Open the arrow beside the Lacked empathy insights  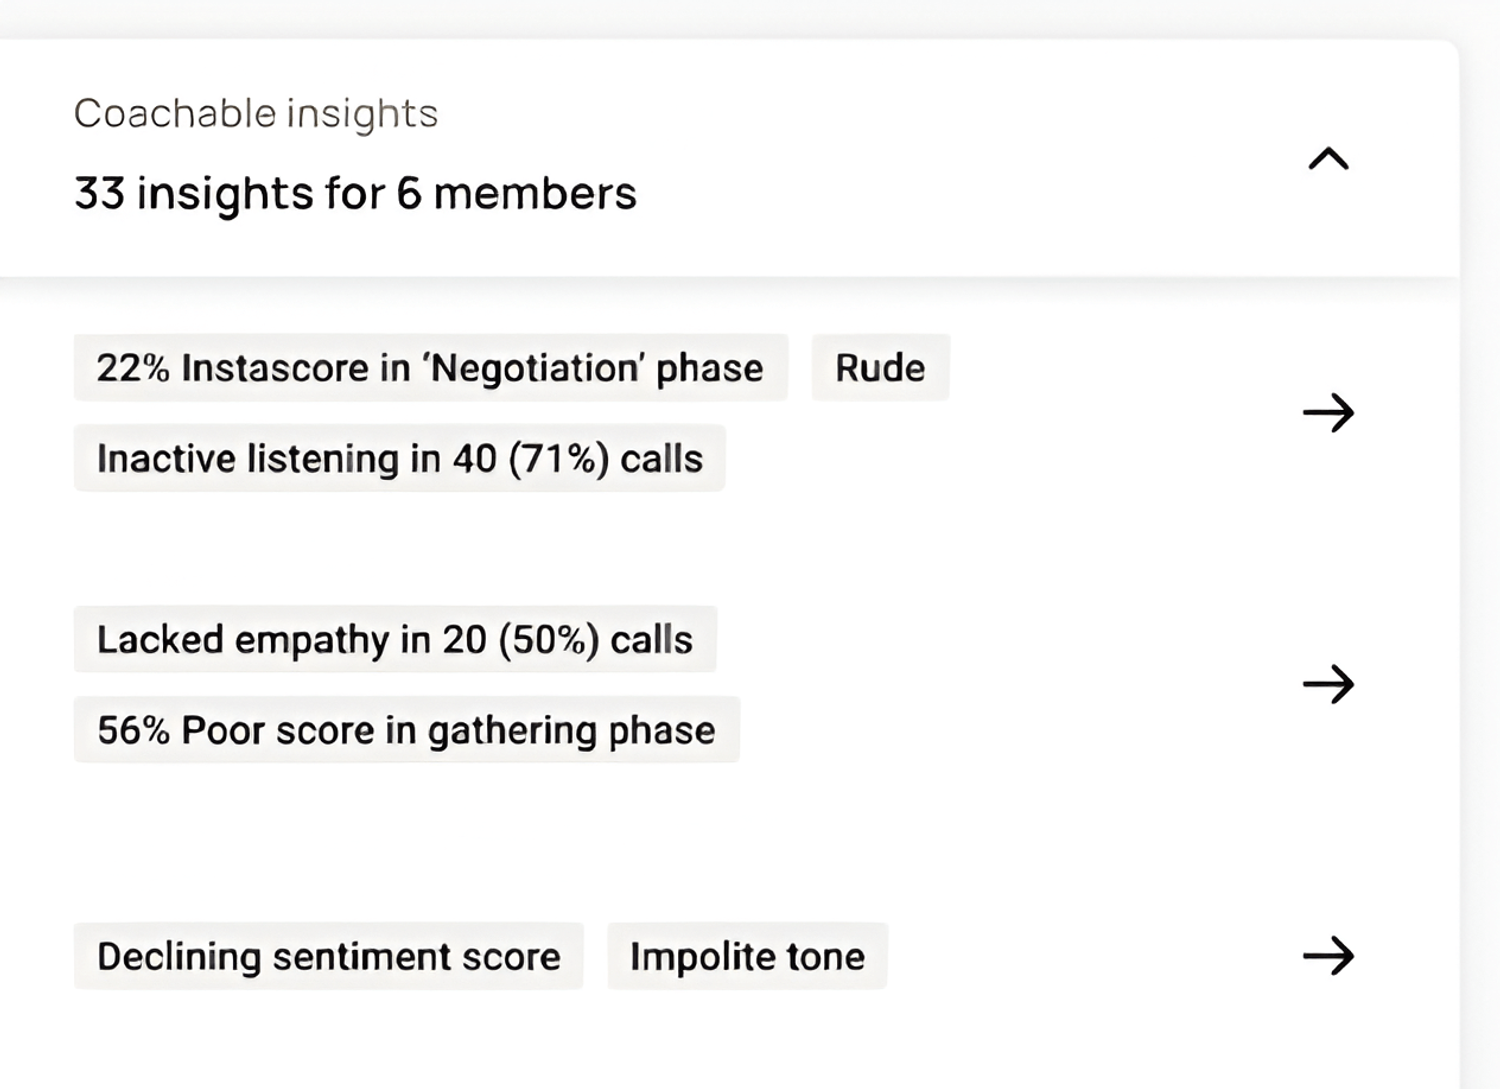(x=1328, y=684)
